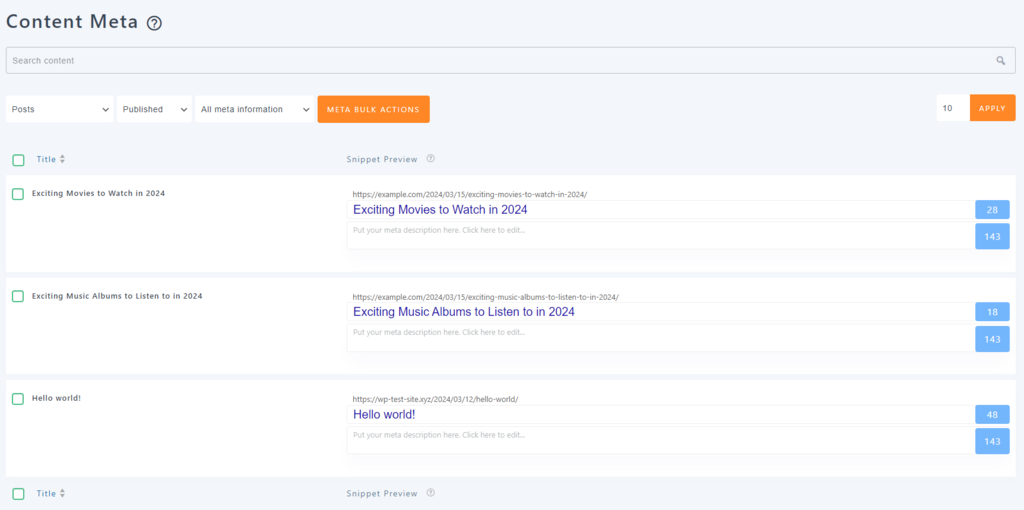The width and height of the screenshot is (1024, 510).
Task: Click the top Title sort arrows icon
Action: tap(62, 159)
